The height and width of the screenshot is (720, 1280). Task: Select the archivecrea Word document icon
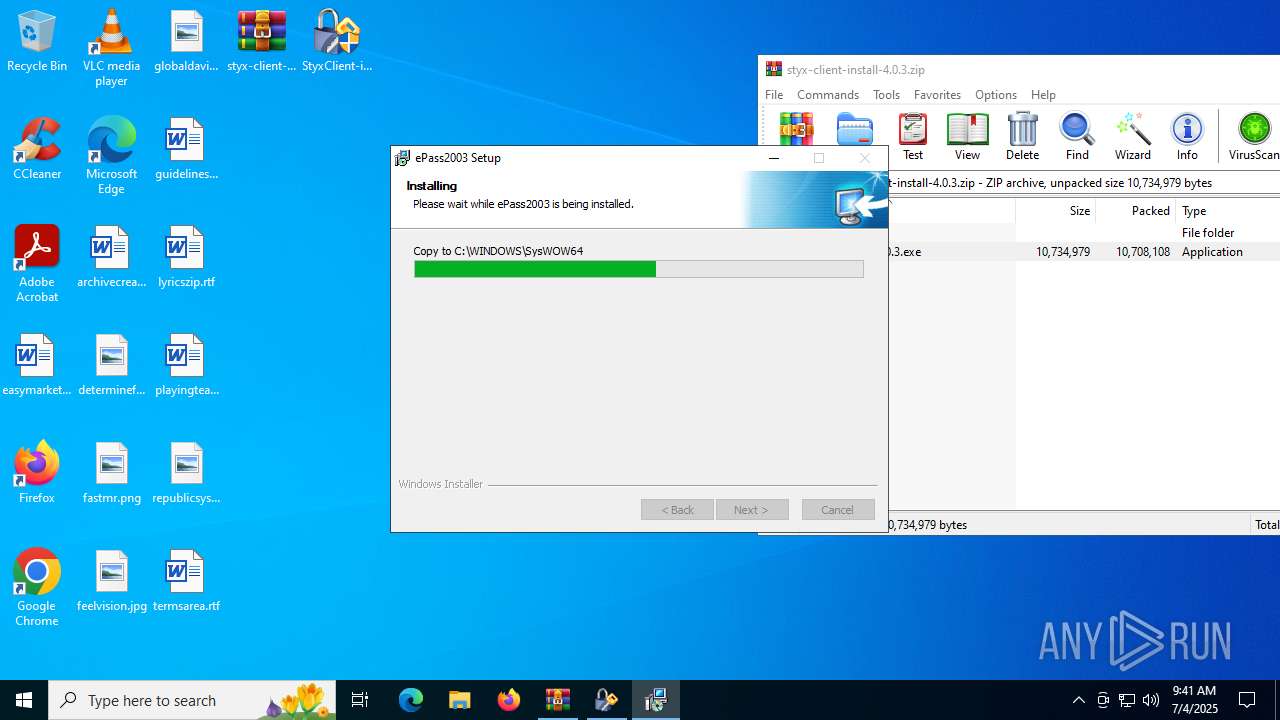coord(111,258)
